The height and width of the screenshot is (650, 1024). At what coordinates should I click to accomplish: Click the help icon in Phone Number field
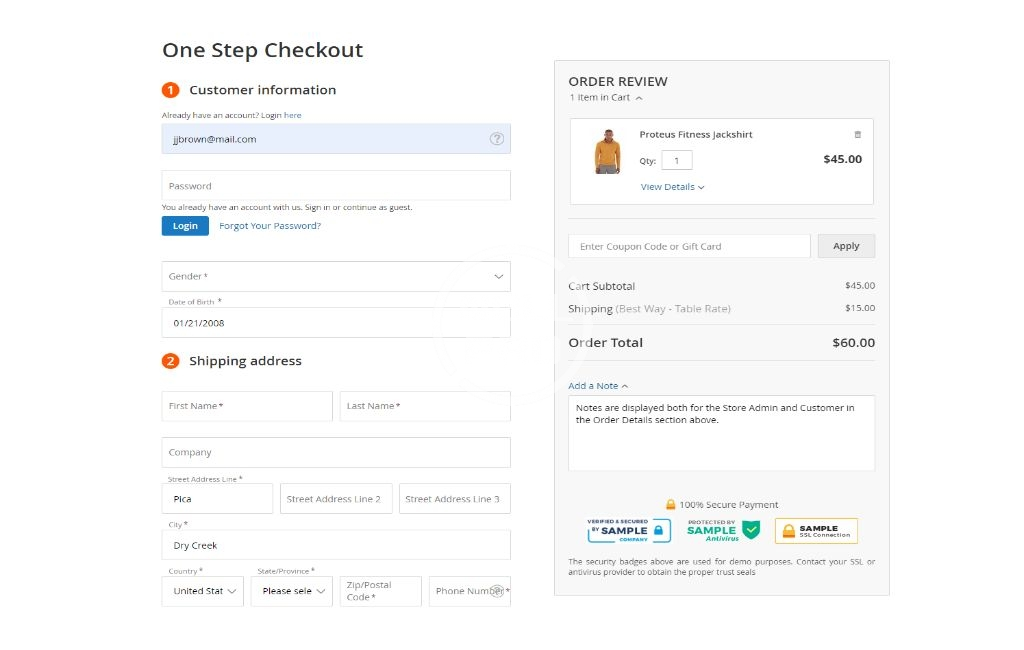(497, 591)
